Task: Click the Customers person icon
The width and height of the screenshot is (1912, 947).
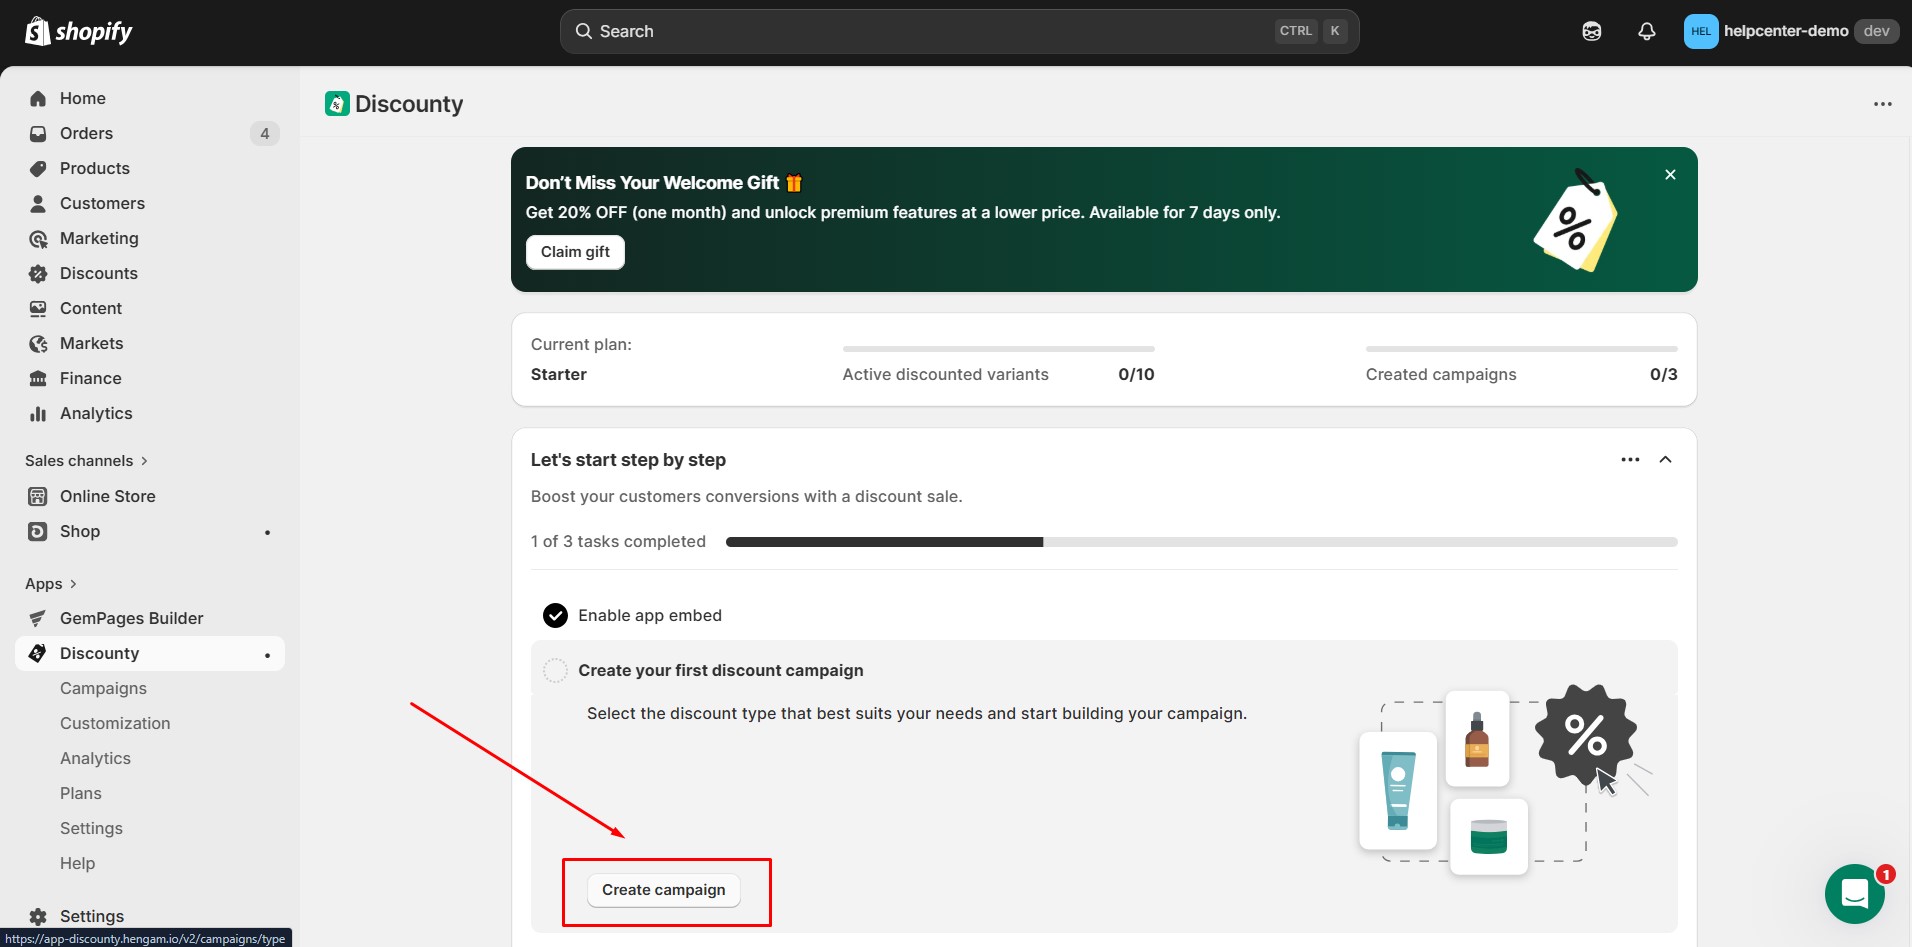Action: (38, 203)
